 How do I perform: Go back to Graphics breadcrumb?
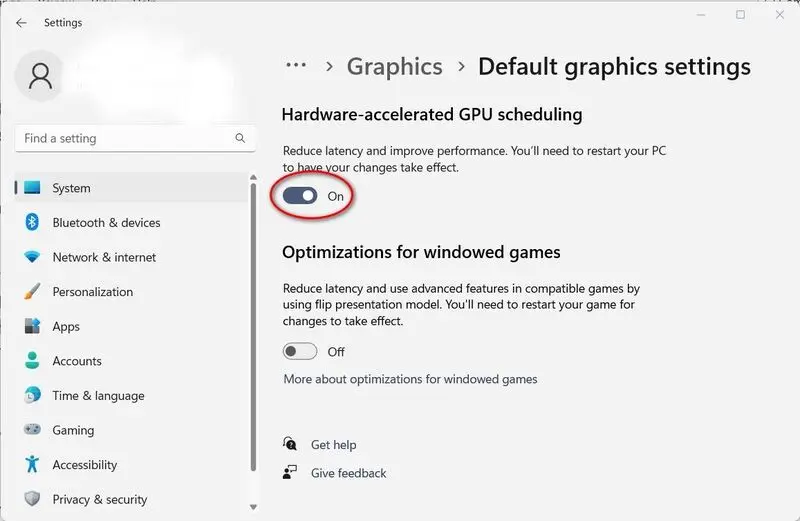tap(394, 66)
